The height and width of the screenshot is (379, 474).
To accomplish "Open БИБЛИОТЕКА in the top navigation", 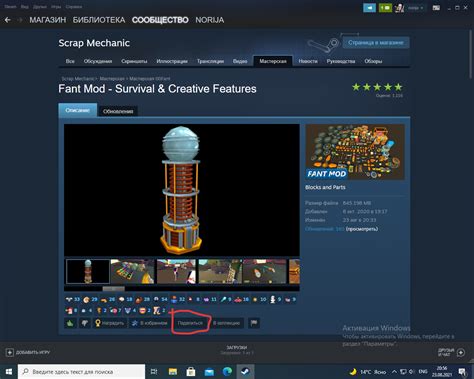I will point(99,20).
